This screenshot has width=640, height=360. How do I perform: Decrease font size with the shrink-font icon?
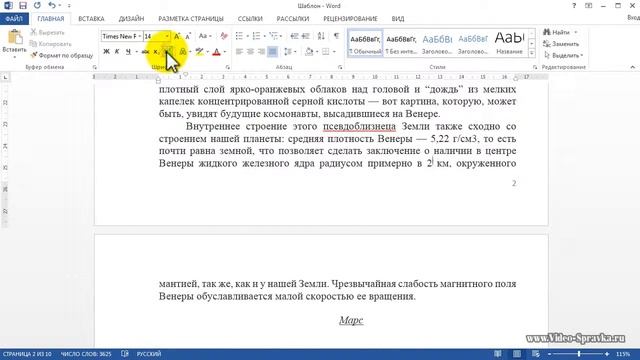pyautogui.click(x=188, y=36)
